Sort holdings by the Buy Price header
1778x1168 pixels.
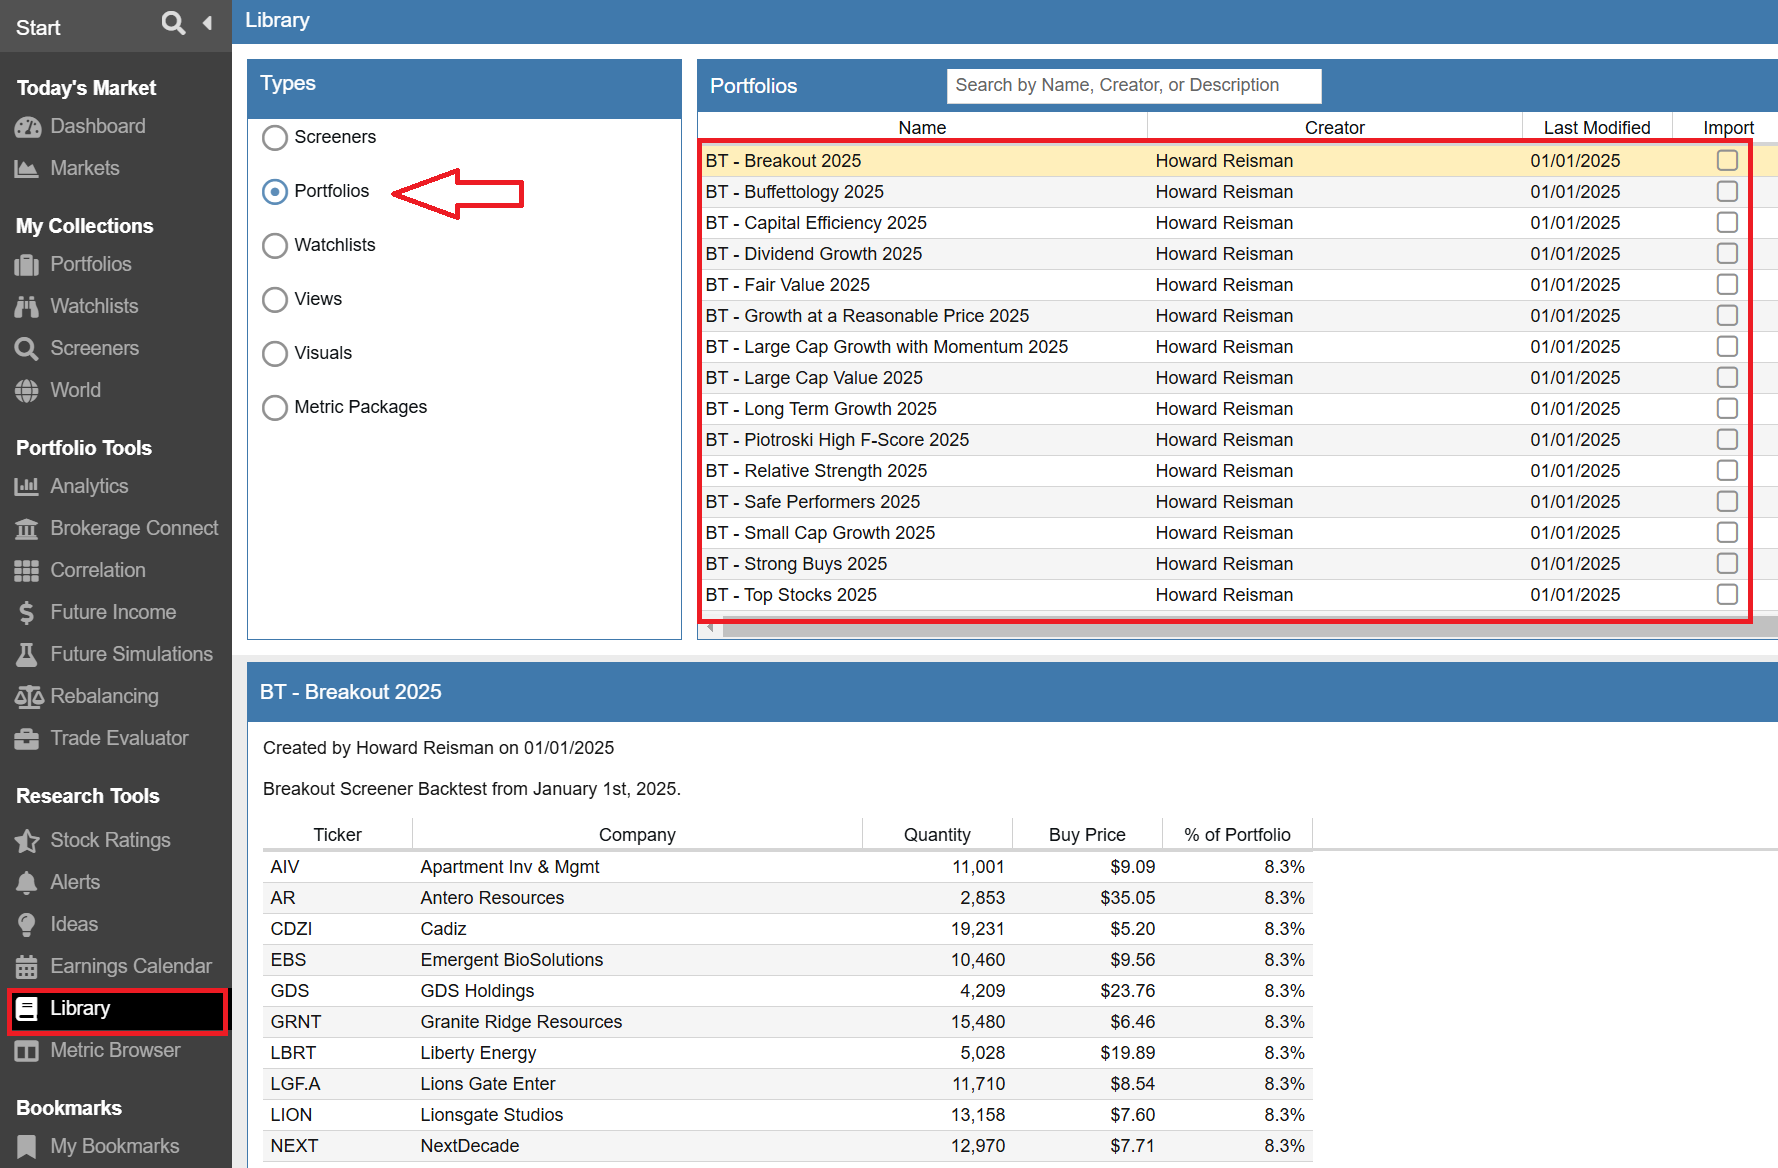coord(1087,835)
